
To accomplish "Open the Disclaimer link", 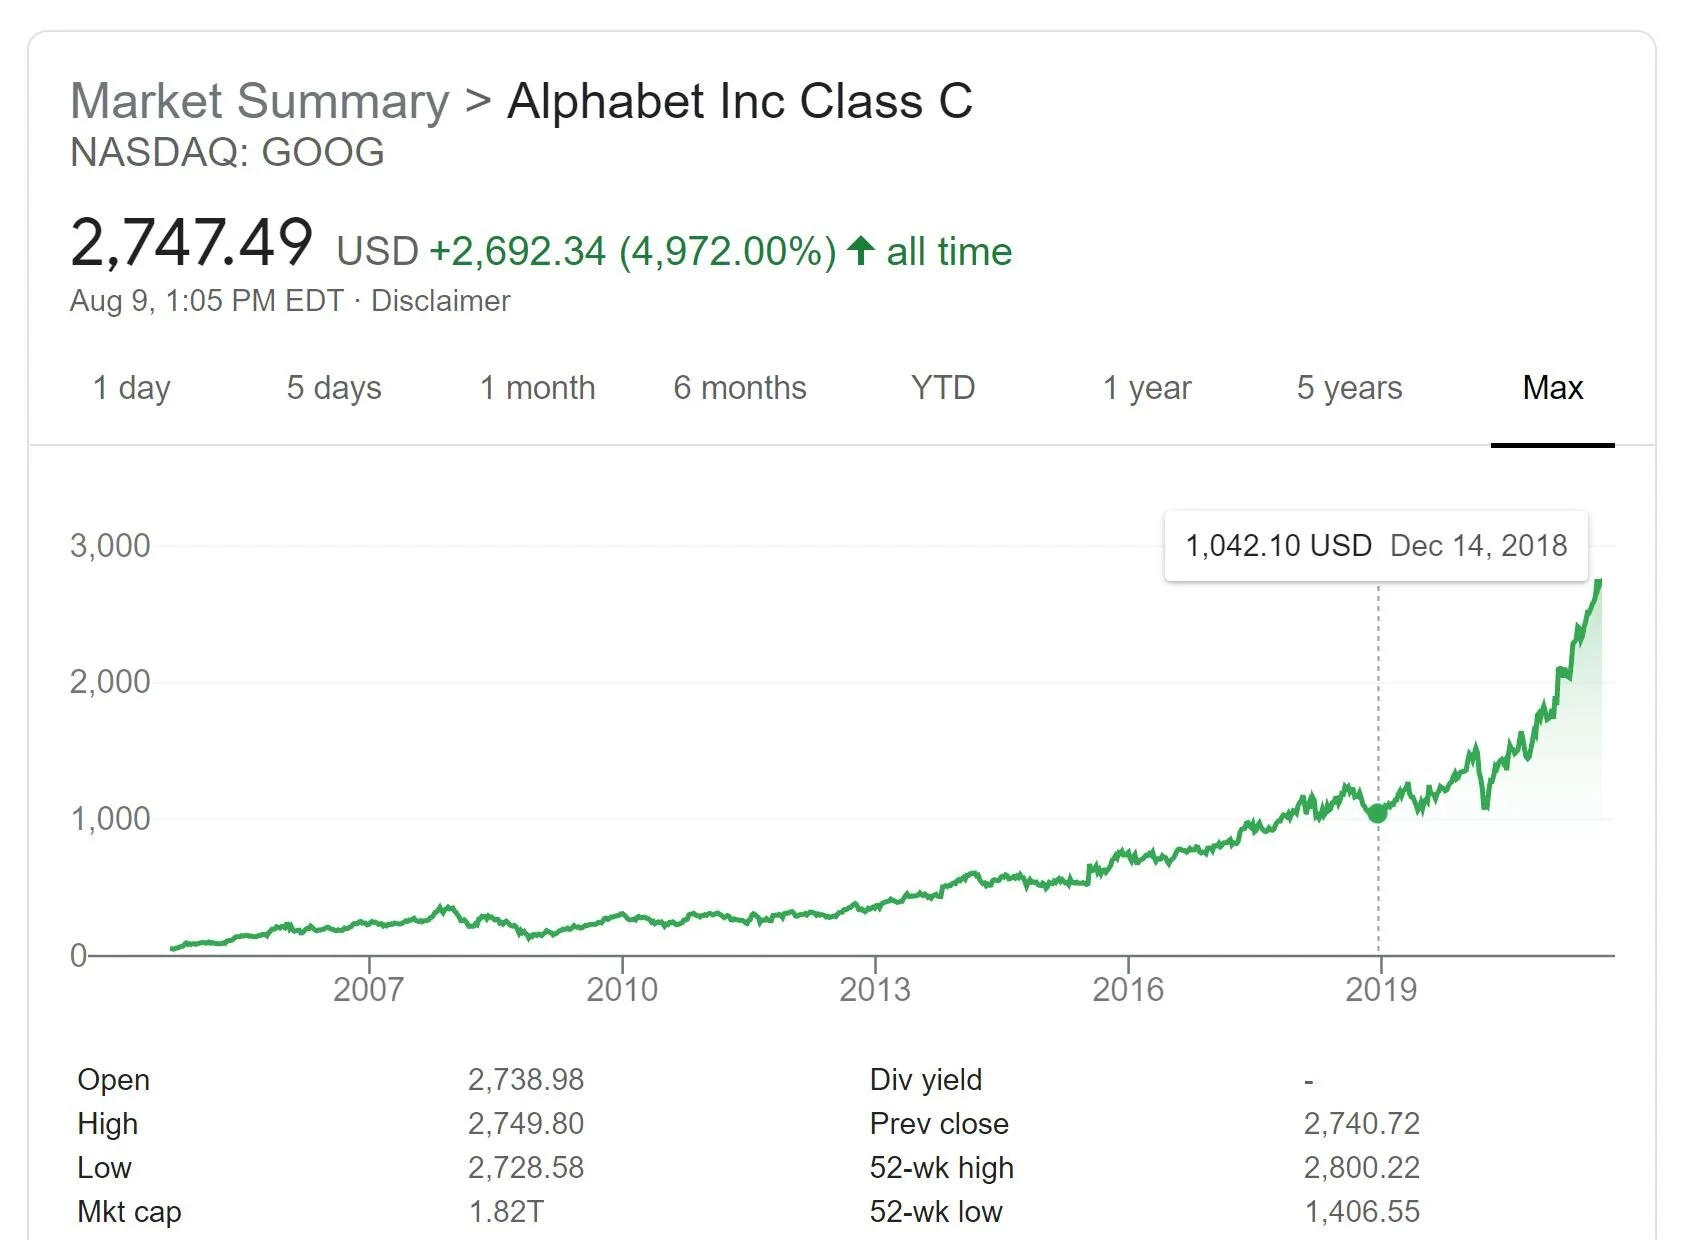I will (440, 301).
